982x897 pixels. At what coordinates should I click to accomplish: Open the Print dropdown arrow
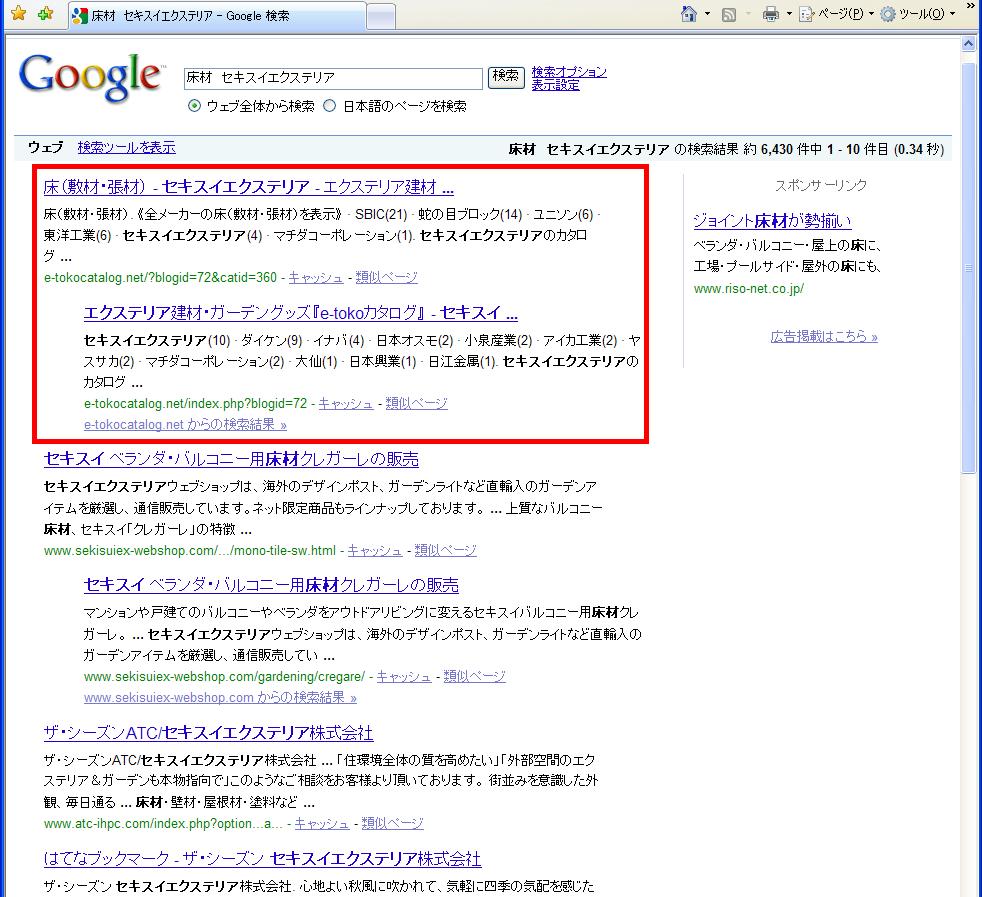coord(789,14)
